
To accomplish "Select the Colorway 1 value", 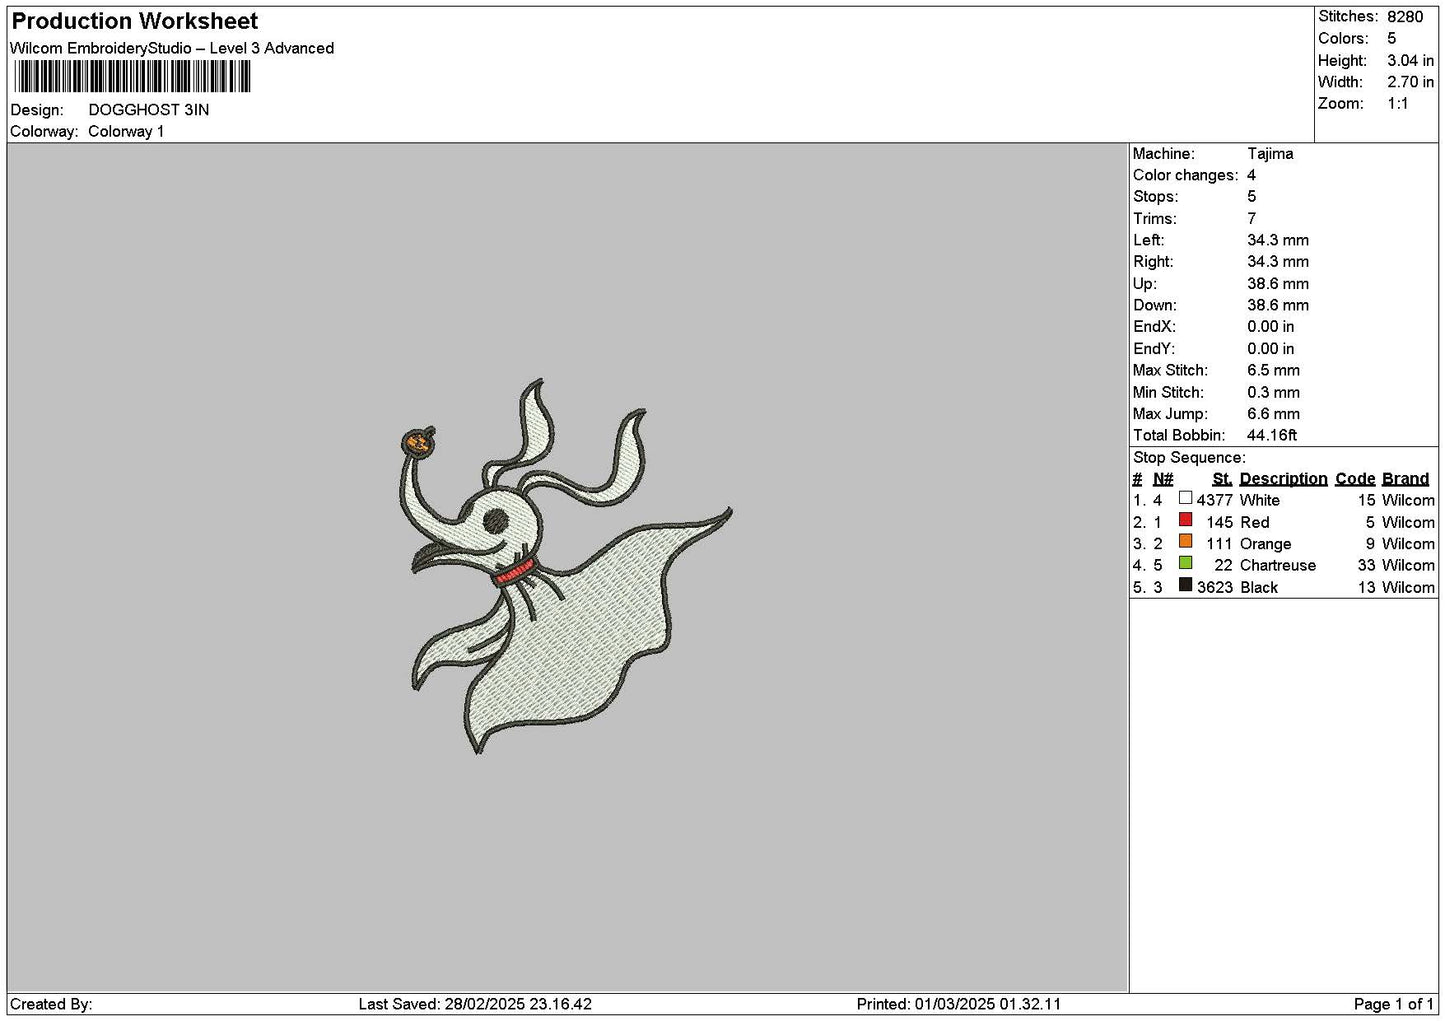I will coord(126,132).
